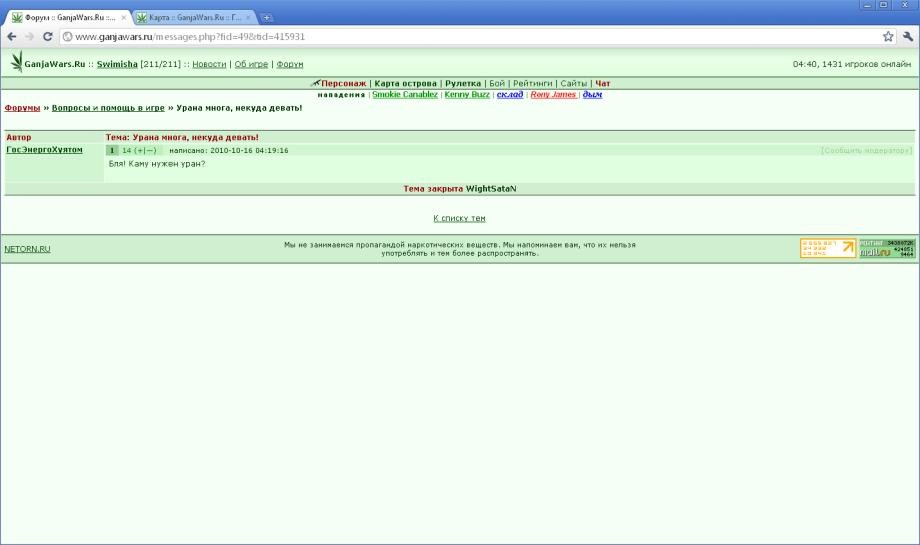Click the browser forward arrow
920x545 pixels.
pos(29,36)
